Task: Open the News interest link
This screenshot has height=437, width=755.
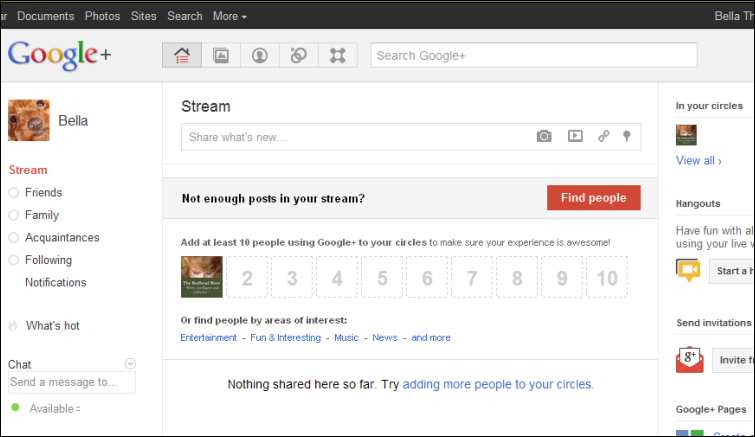Action: point(385,337)
